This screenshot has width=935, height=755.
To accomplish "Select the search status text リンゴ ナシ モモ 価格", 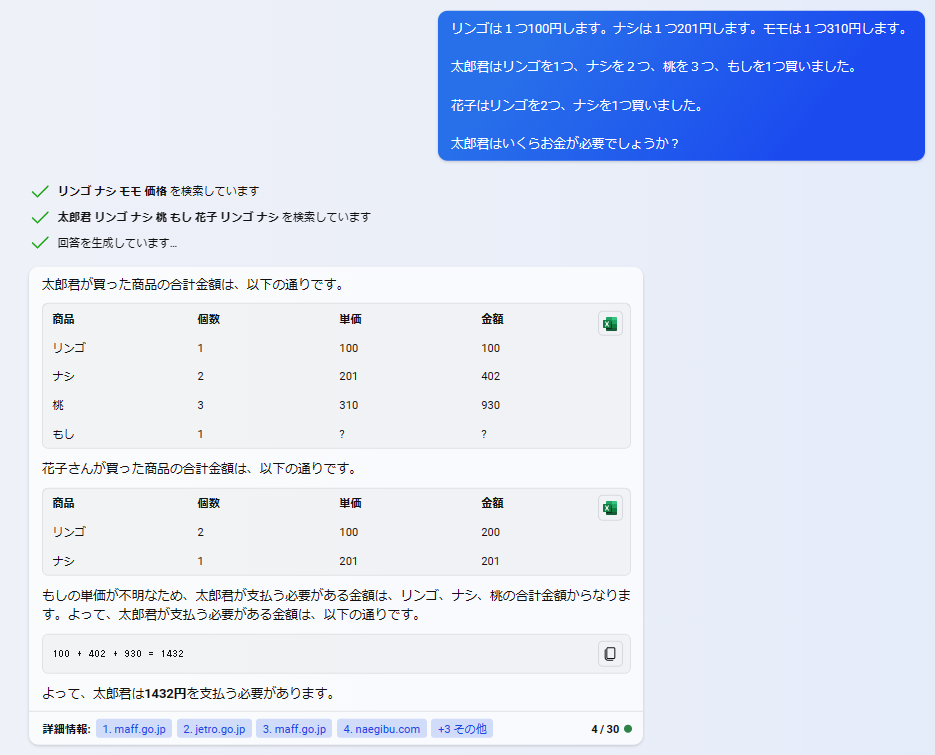I will point(112,191).
